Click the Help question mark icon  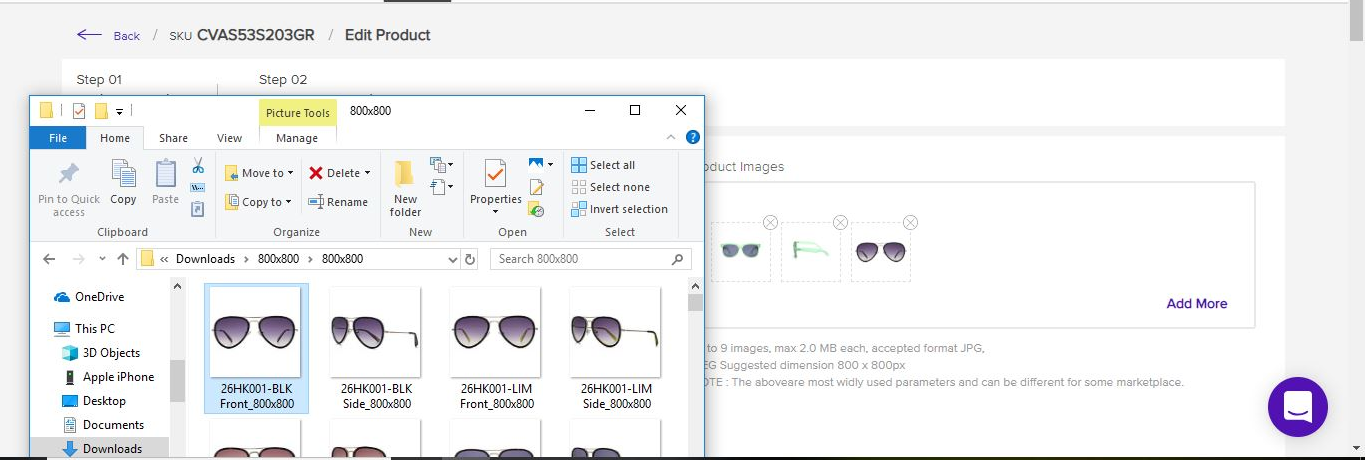tap(692, 138)
